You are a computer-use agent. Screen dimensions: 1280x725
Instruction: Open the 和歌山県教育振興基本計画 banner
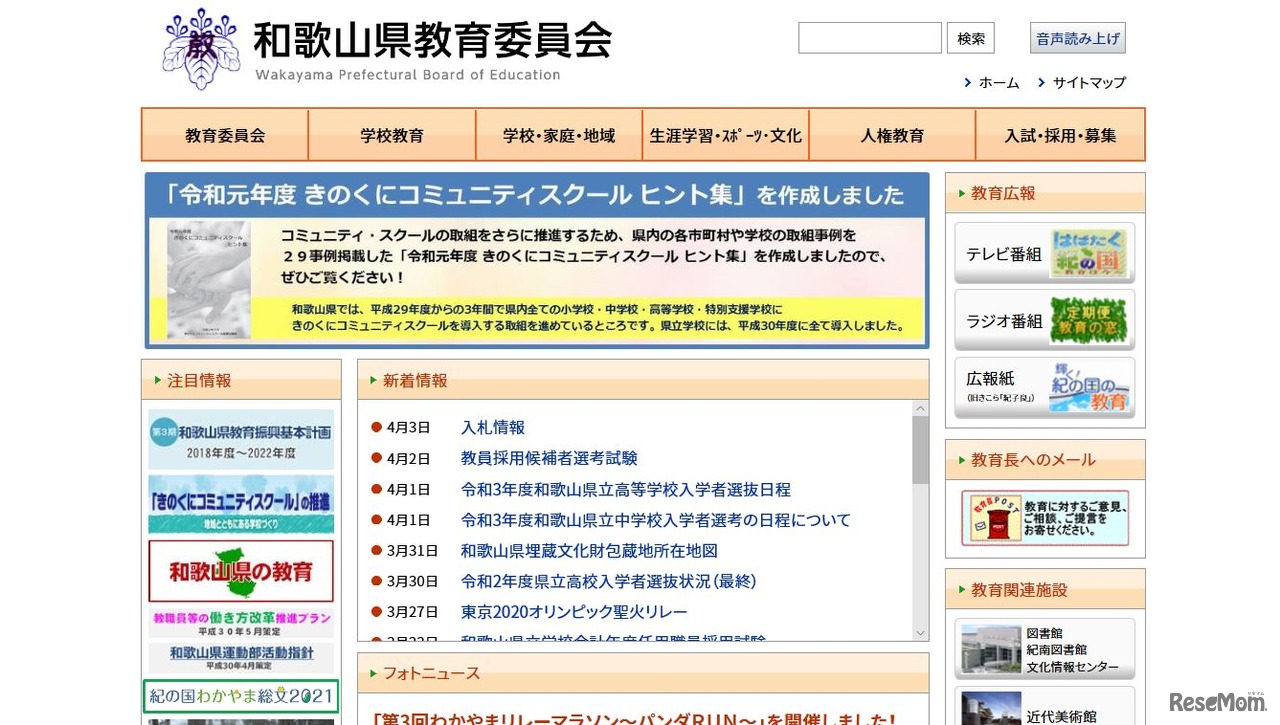click(240, 439)
